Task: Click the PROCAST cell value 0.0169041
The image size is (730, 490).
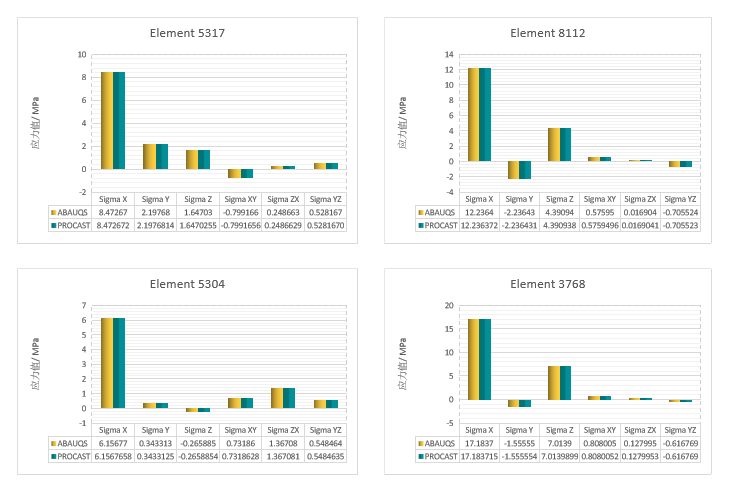Action: pyautogui.click(x=640, y=225)
